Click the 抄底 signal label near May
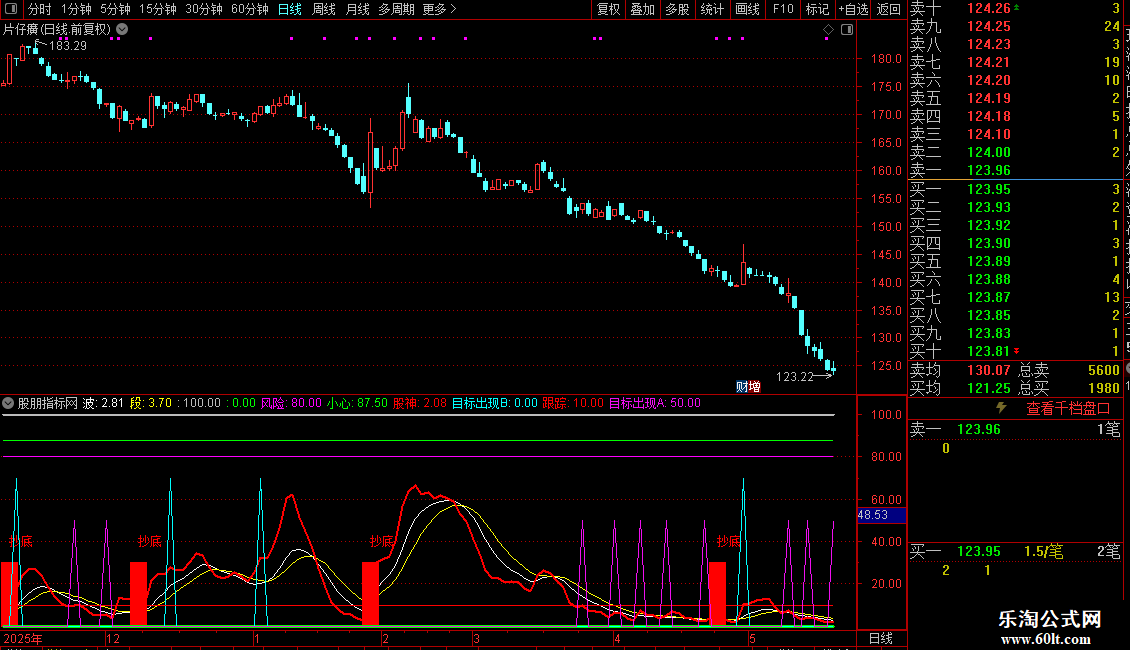 729,541
